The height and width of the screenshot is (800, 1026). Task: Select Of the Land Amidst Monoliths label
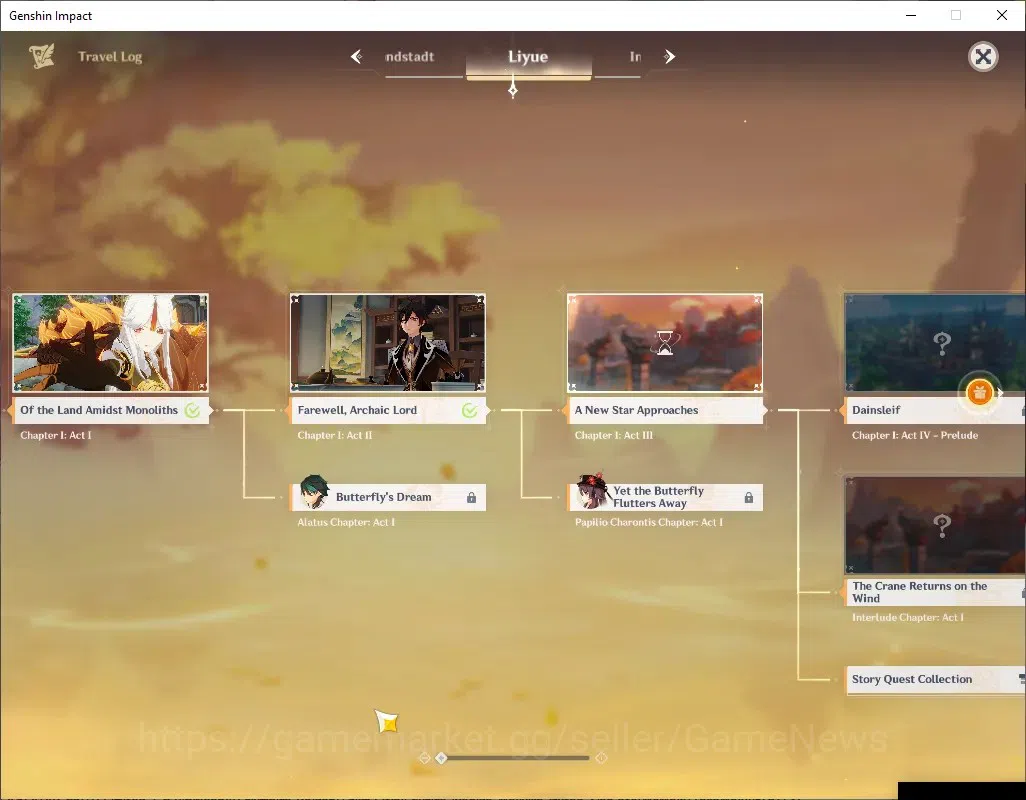click(111, 410)
